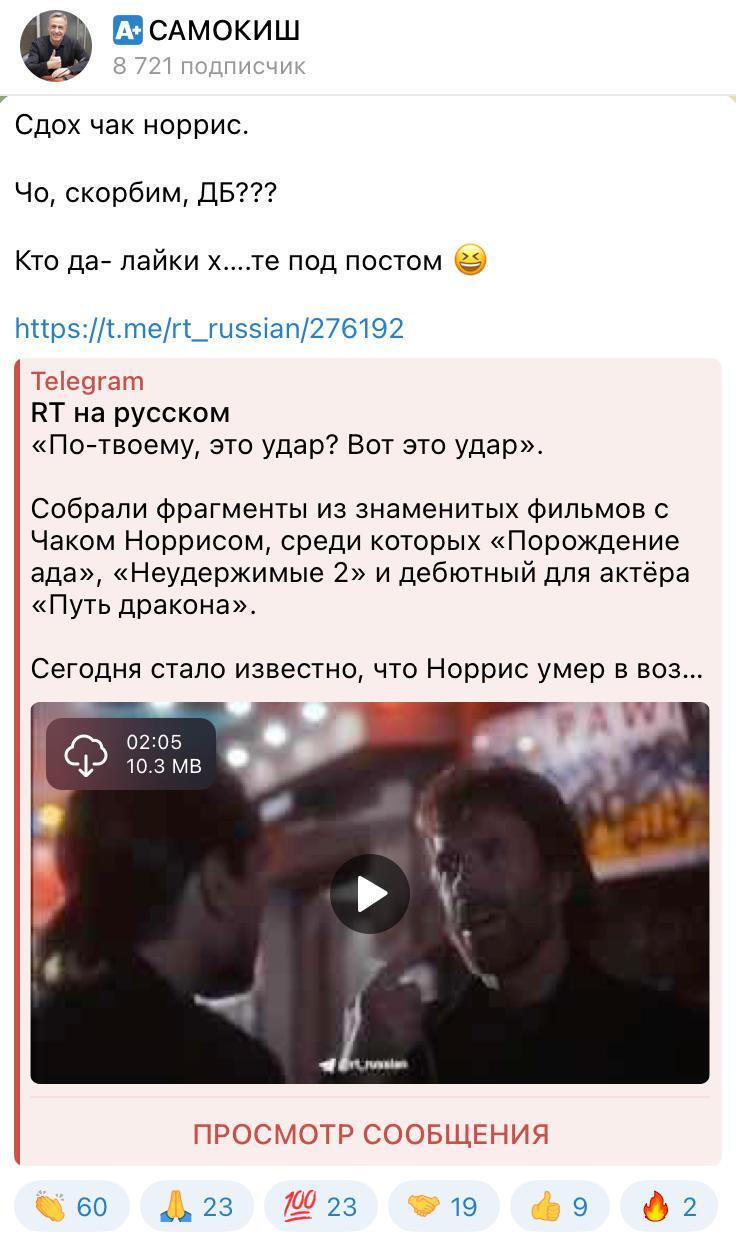
Task: Open the САМОКИШ channel title
Action: pyautogui.click(x=224, y=31)
